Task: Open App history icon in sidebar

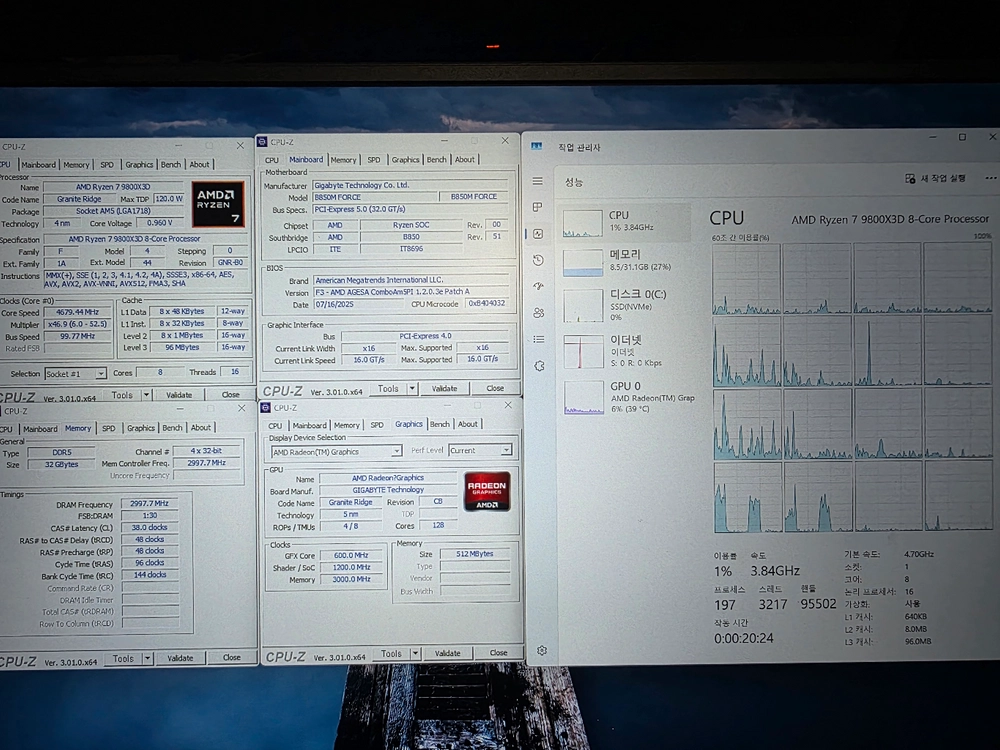Action: [538, 260]
